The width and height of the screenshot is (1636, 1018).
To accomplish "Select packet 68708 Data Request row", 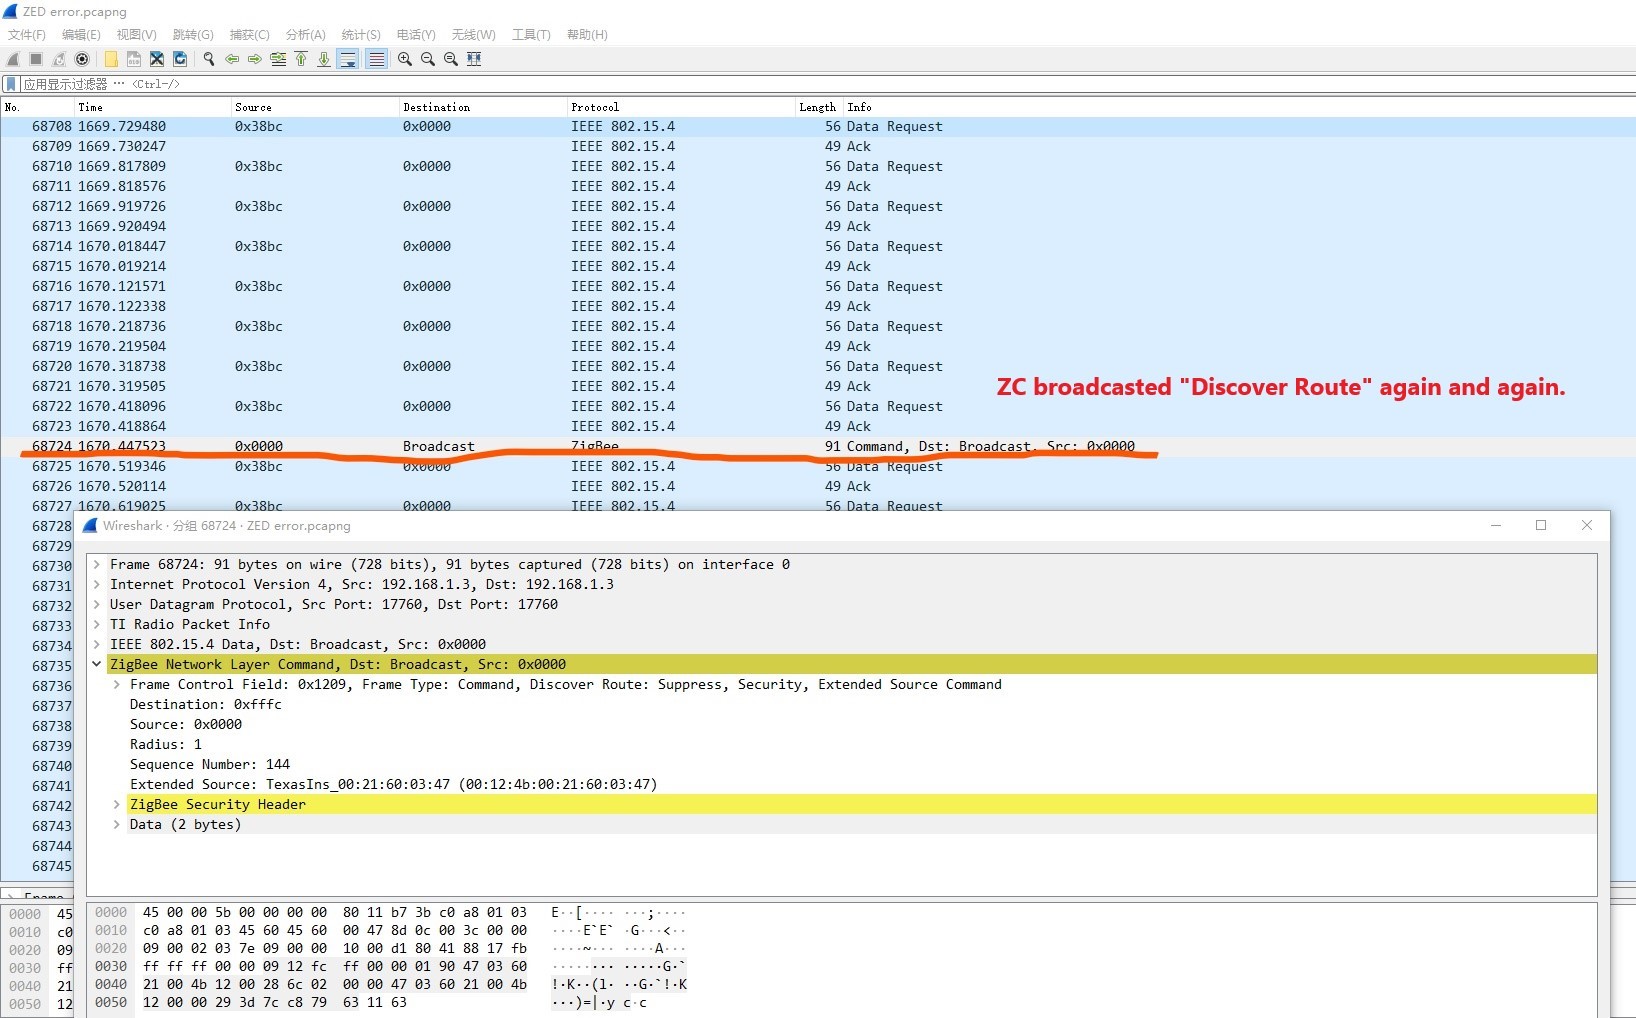I will tap(818, 126).
